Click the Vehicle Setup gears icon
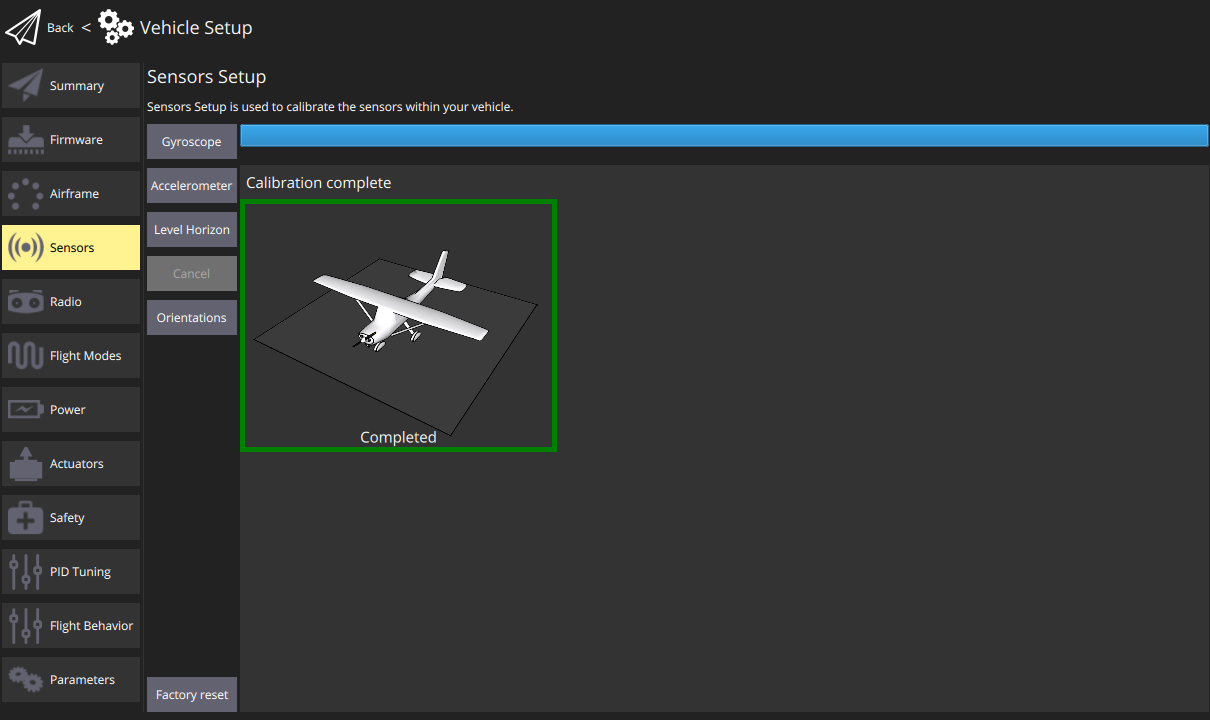 (116, 27)
